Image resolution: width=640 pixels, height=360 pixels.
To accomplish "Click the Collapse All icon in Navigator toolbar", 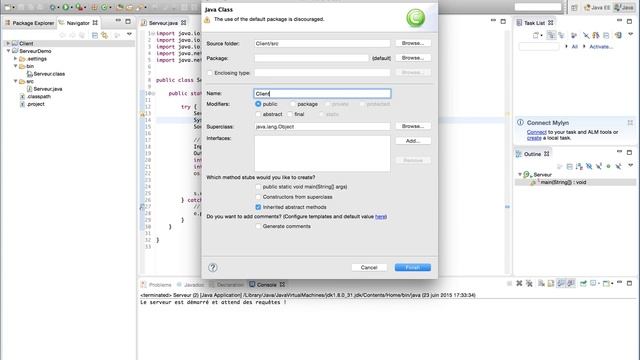I will 95,36.
